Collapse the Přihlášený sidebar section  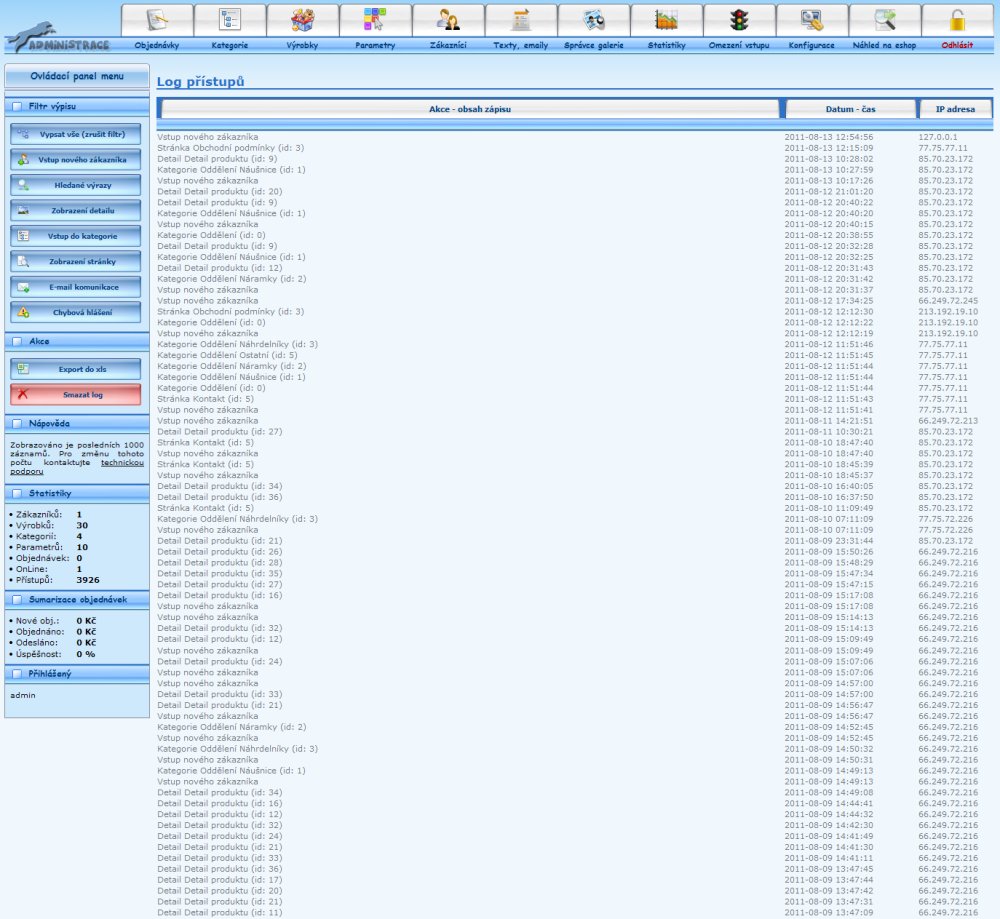[x=17, y=673]
